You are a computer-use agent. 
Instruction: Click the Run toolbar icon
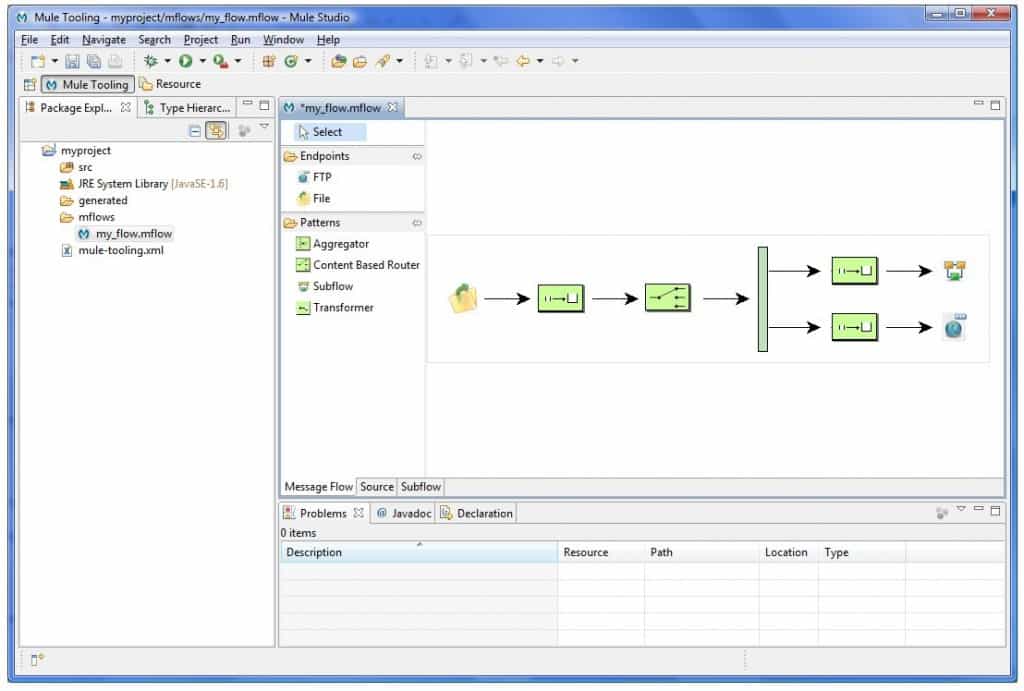(x=183, y=60)
